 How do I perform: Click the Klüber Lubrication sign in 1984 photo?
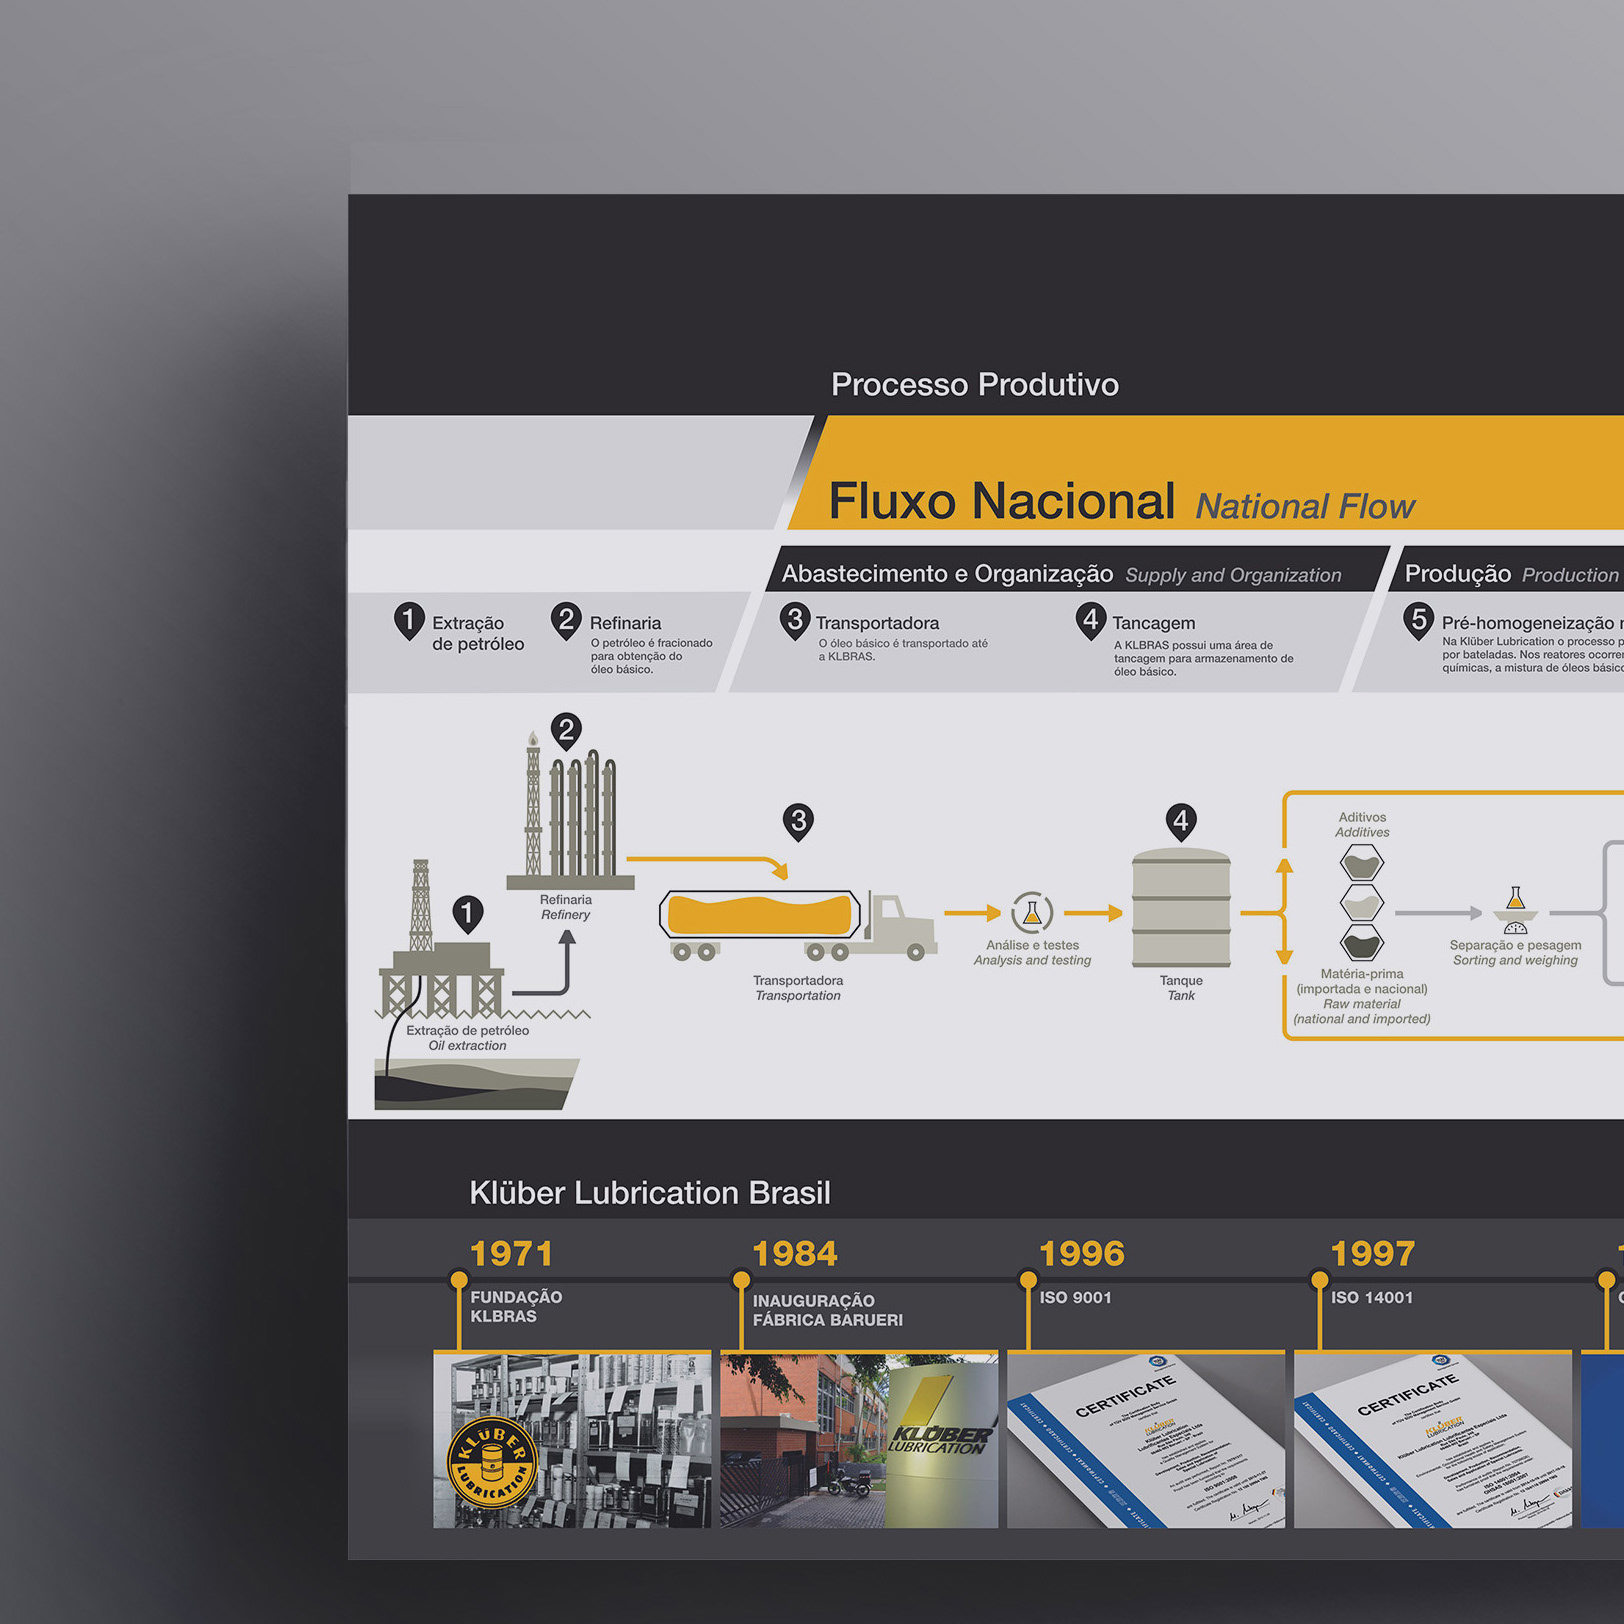click(x=940, y=1441)
